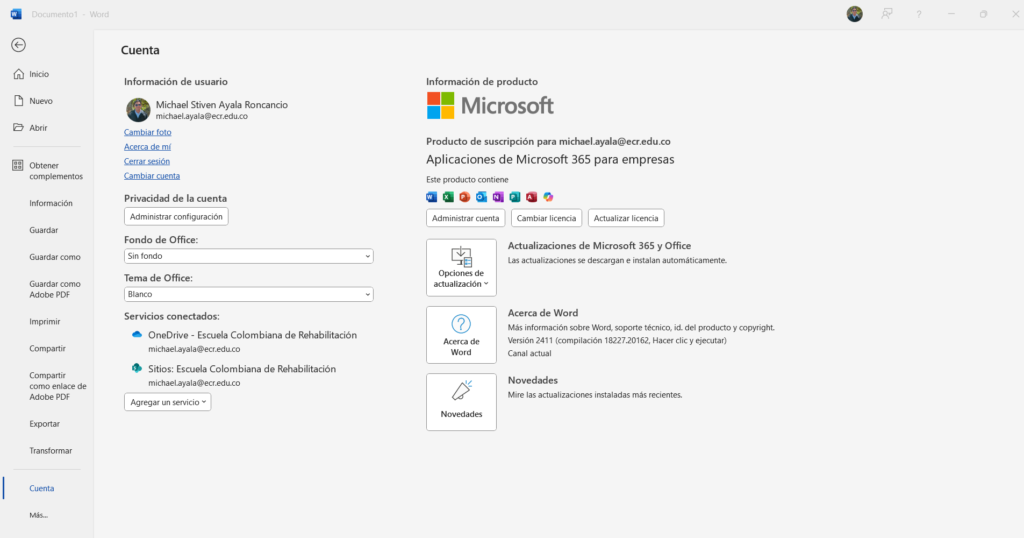Click the Obtener complementos add-ins icon

[18, 165]
